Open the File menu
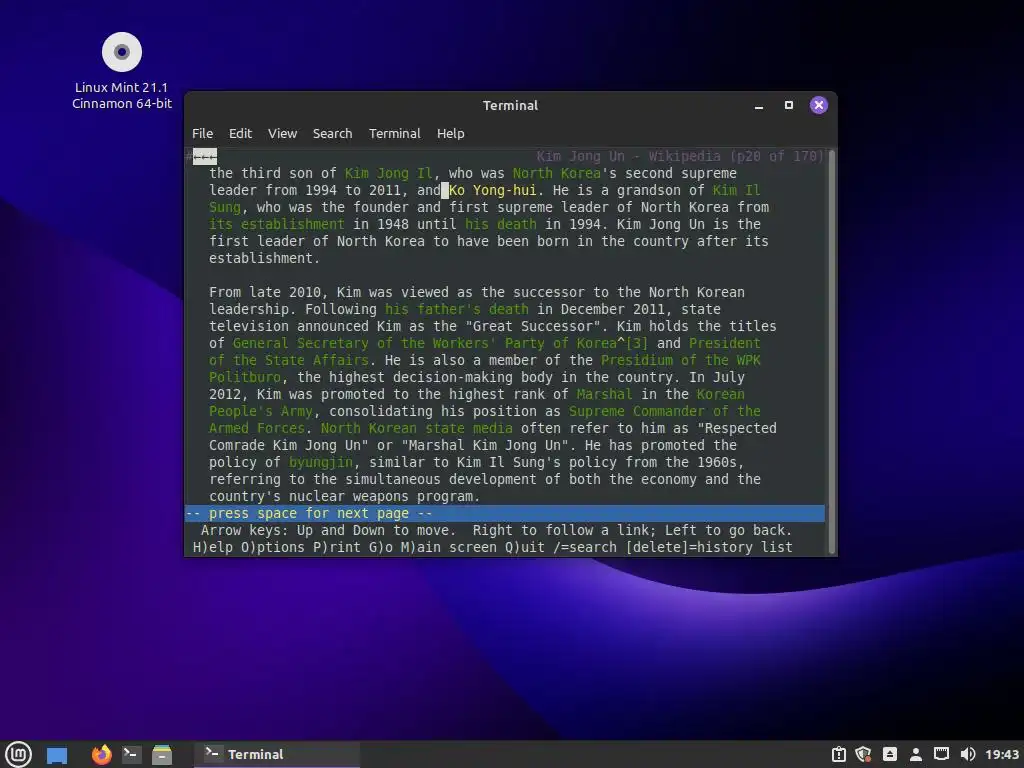 coord(202,133)
